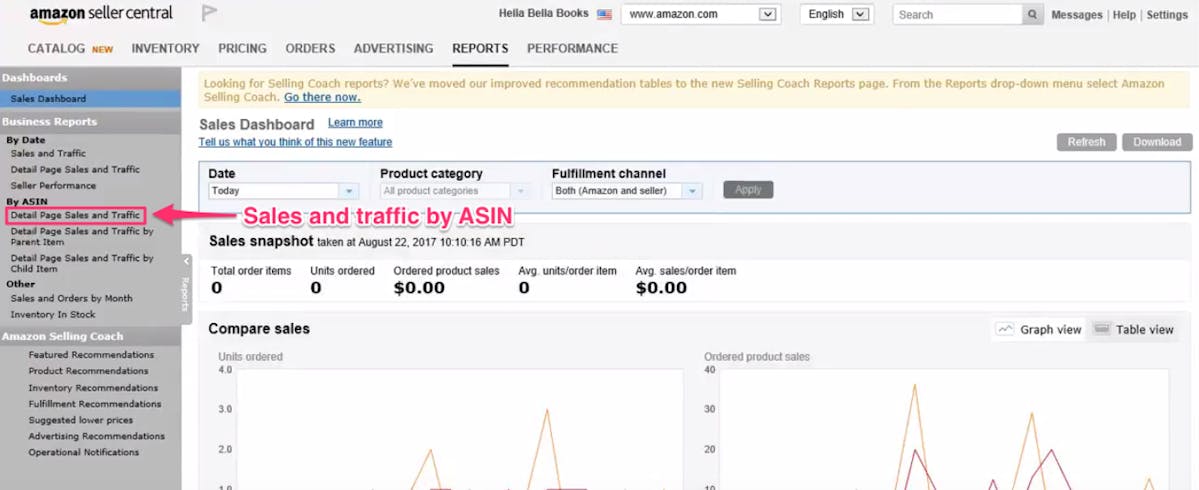The image size is (1199, 490).
Task: Open the www.amazon.com marketplace dropdown
Action: [700, 15]
